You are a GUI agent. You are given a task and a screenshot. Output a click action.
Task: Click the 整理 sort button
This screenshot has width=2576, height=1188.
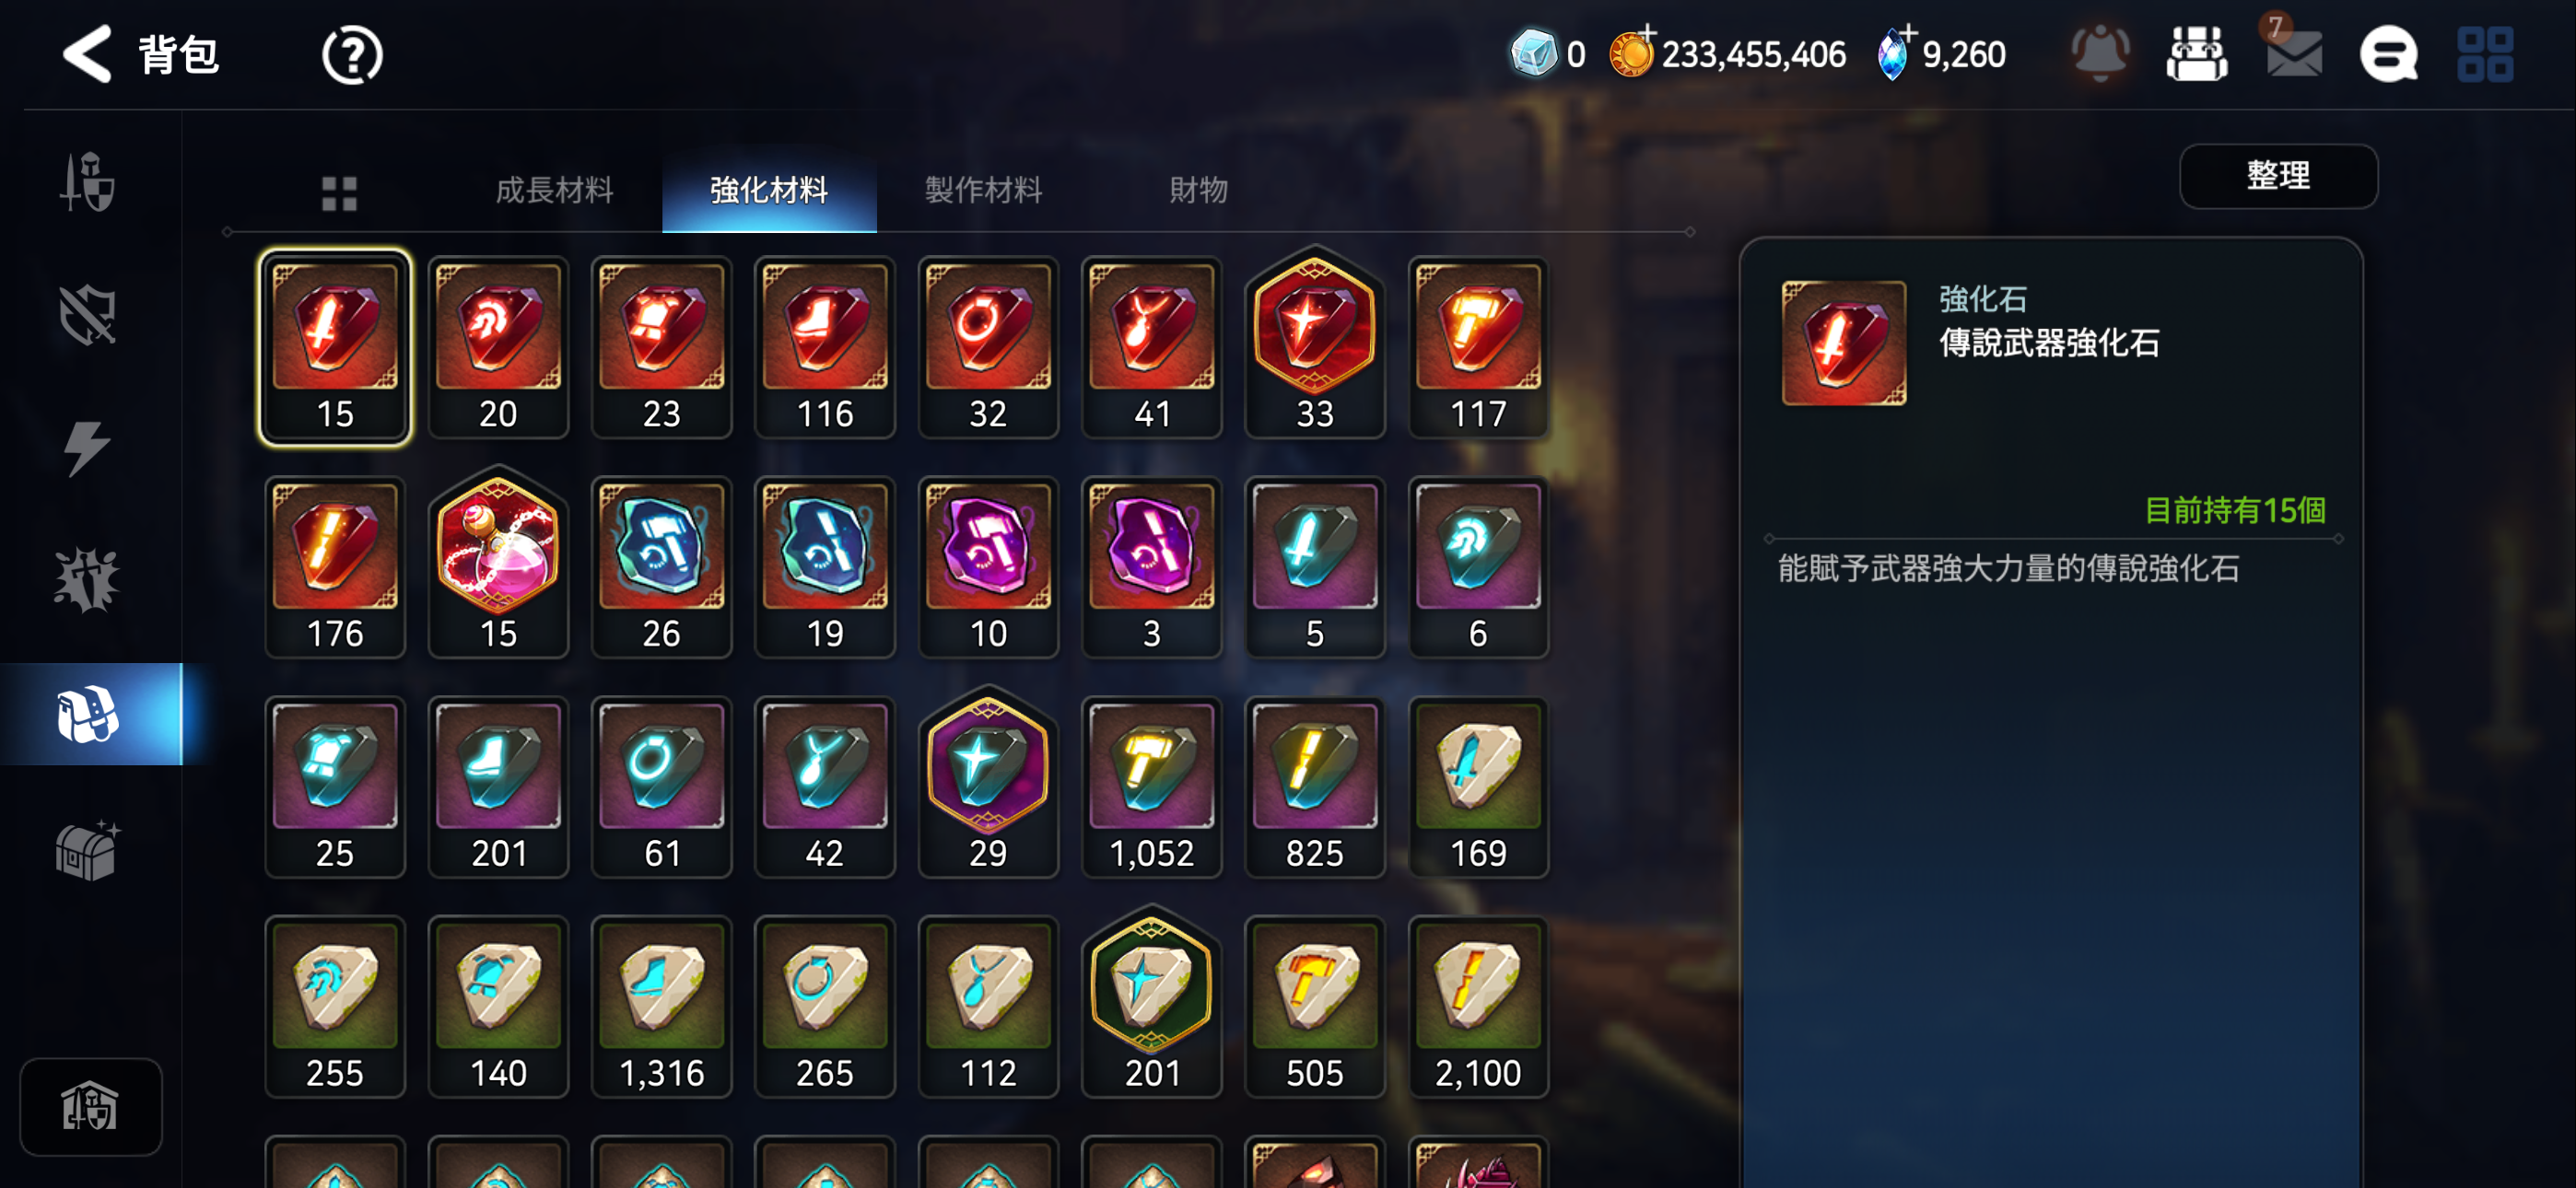point(2278,176)
